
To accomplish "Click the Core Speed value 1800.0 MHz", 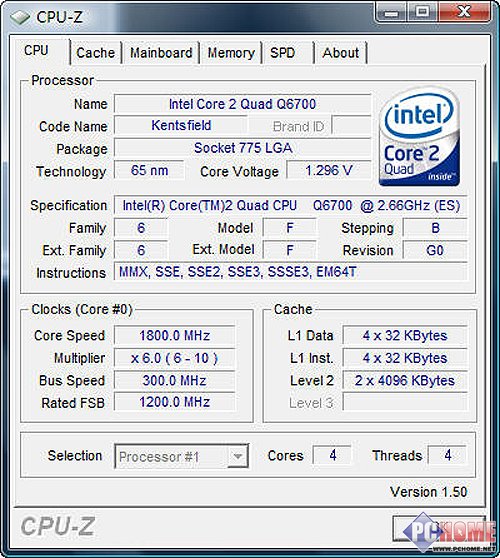I will click(x=174, y=335).
